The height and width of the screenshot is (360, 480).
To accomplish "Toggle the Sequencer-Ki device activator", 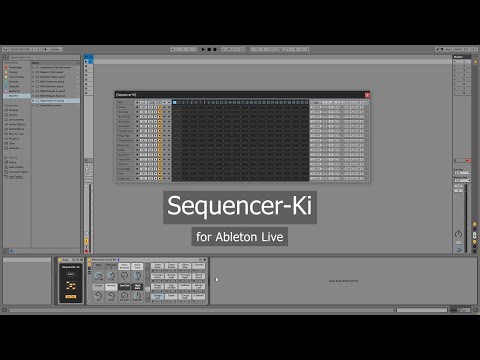I will click(x=60, y=260).
